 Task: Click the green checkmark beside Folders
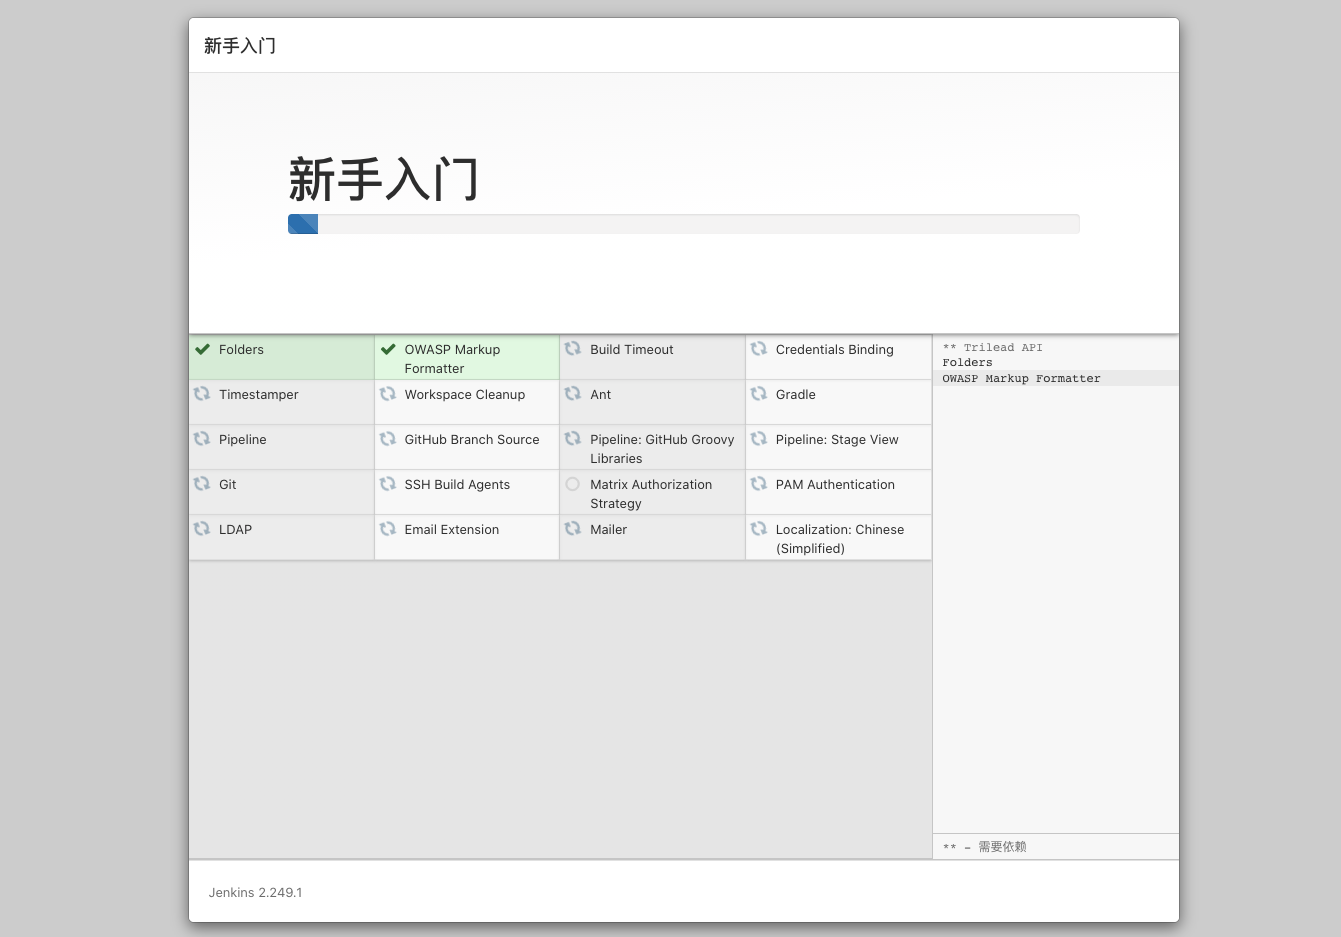point(202,349)
